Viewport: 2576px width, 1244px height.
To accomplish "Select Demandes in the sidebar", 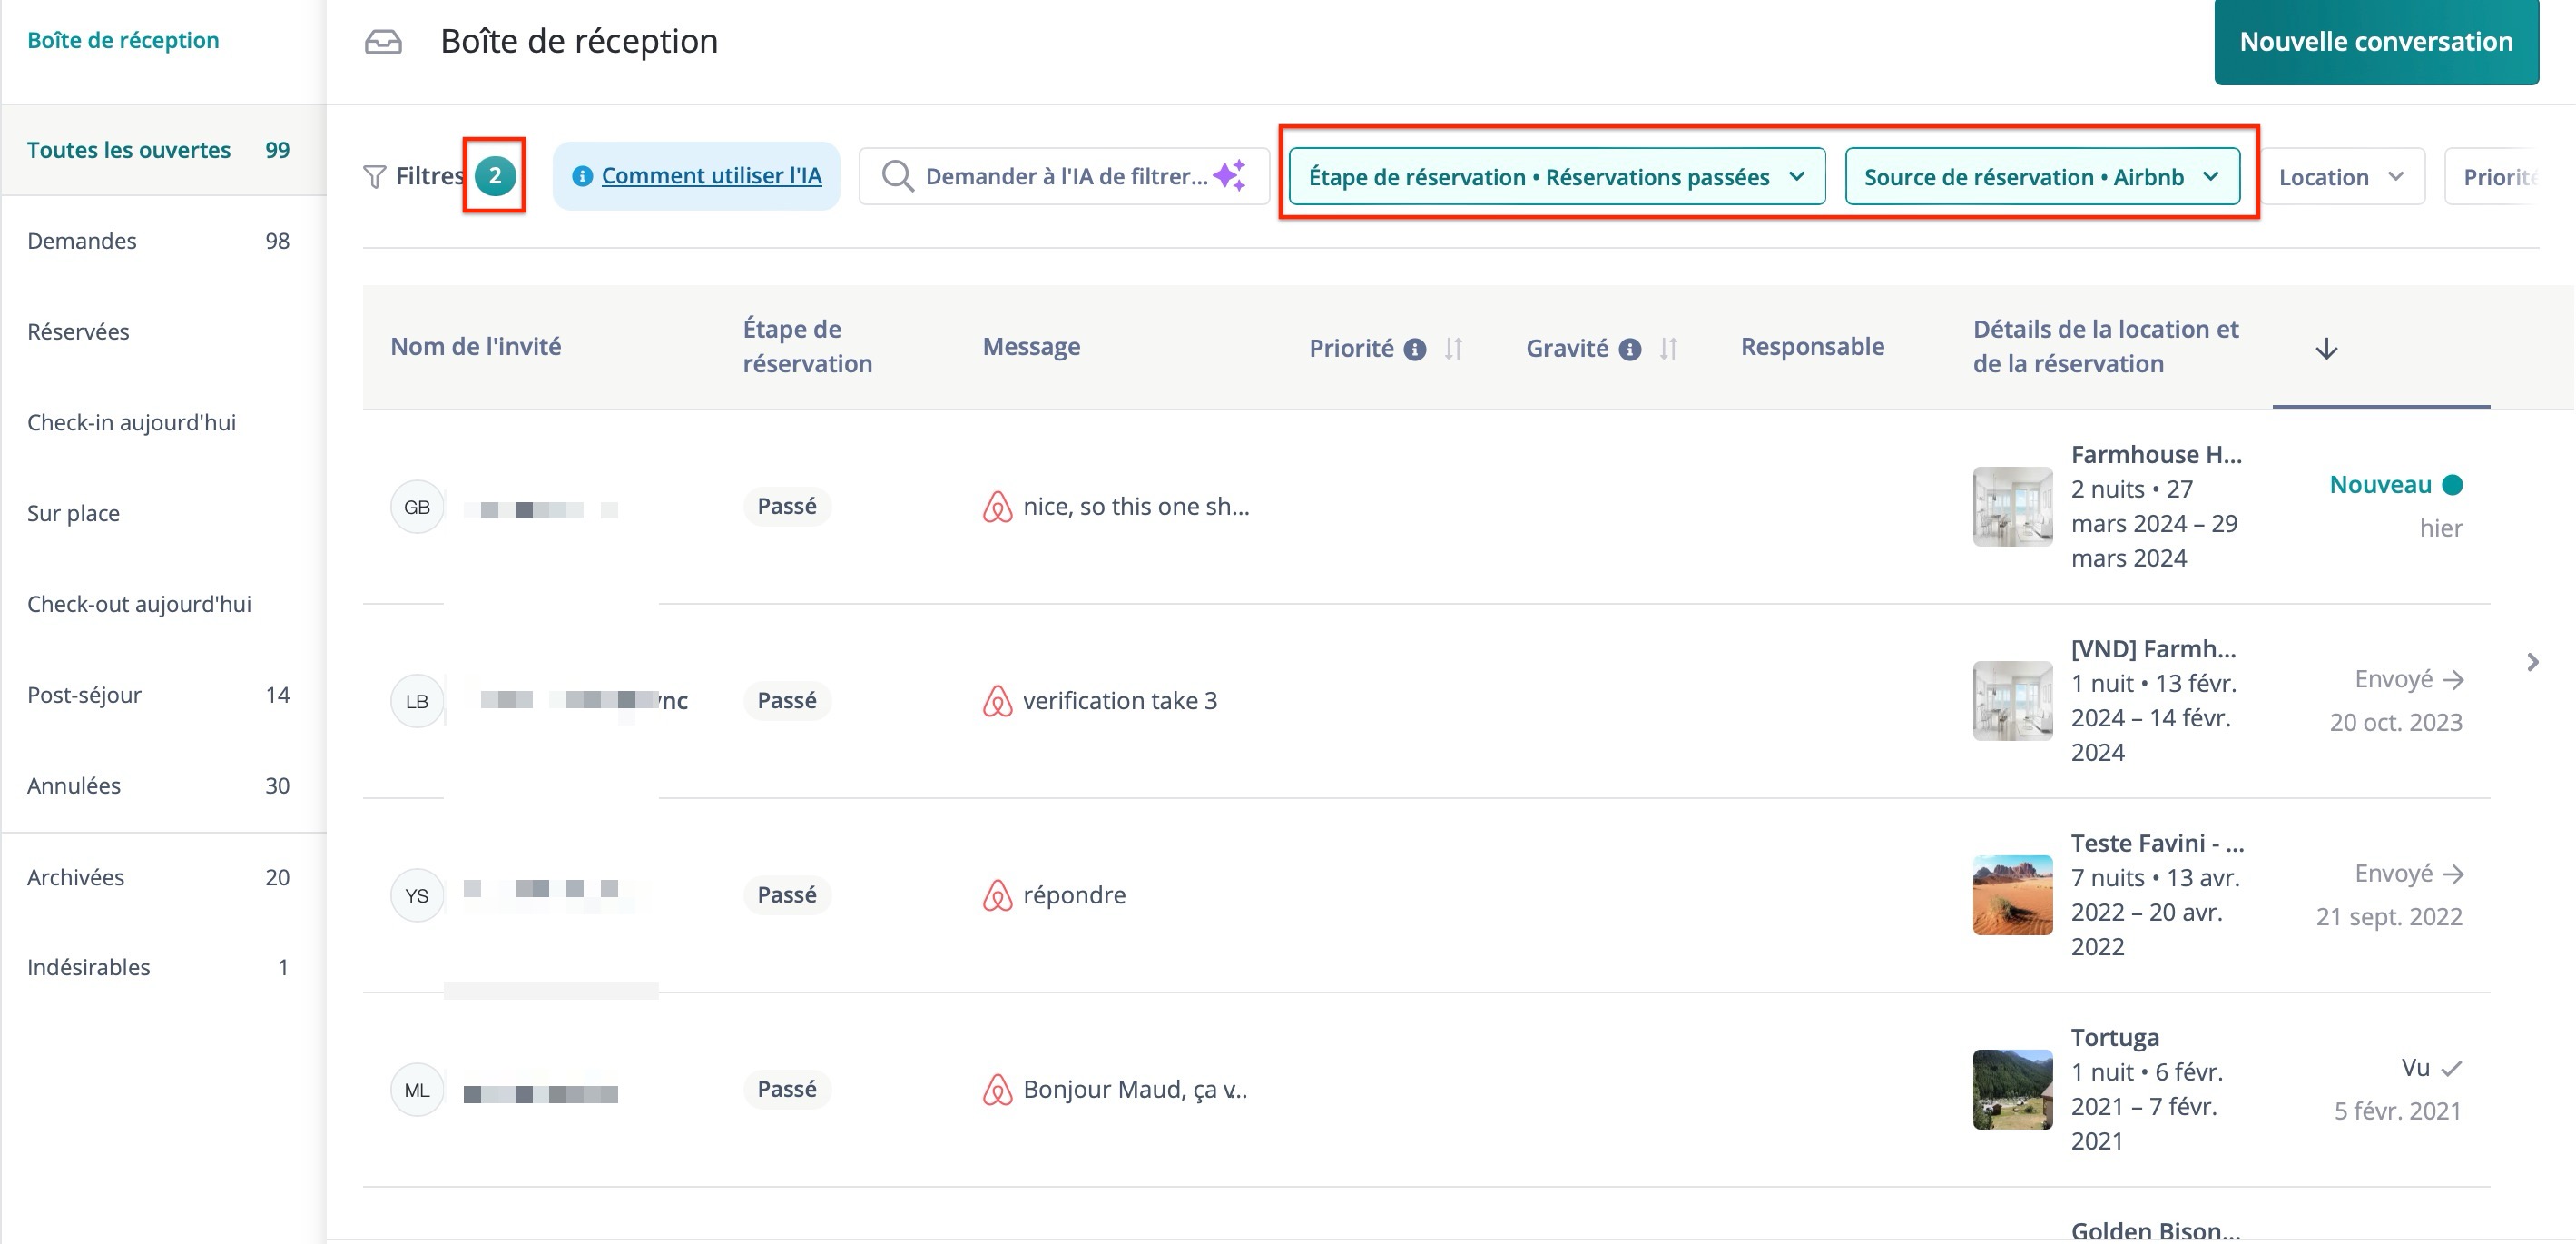I will coord(82,241).
